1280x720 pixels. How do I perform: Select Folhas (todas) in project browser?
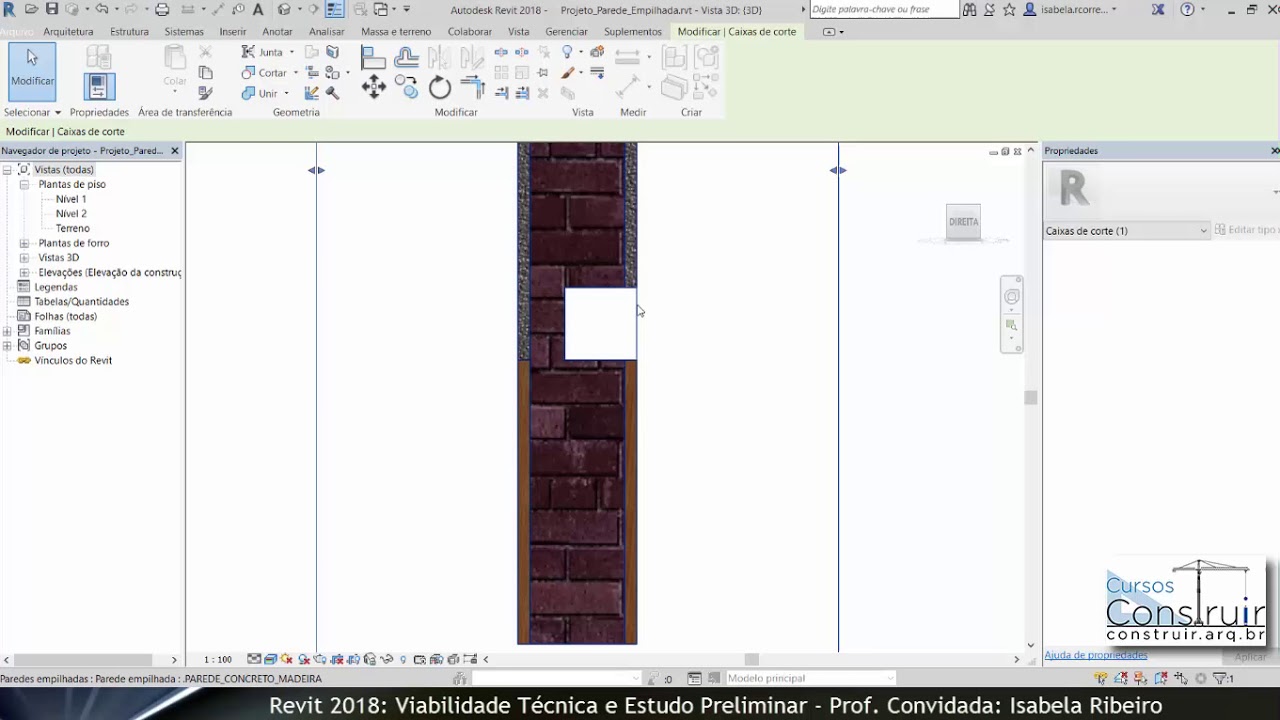click(66, 317)
